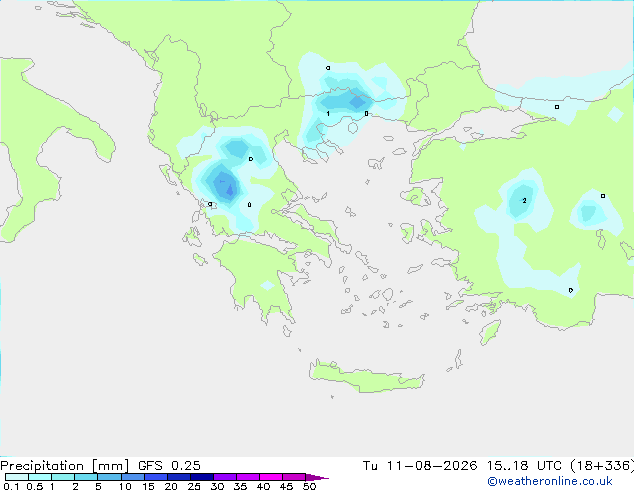Pick the 15–20 mm legend color box
The height and width of the screenshot is (490, 634).
pyautogui.click(x=155, y=477)
